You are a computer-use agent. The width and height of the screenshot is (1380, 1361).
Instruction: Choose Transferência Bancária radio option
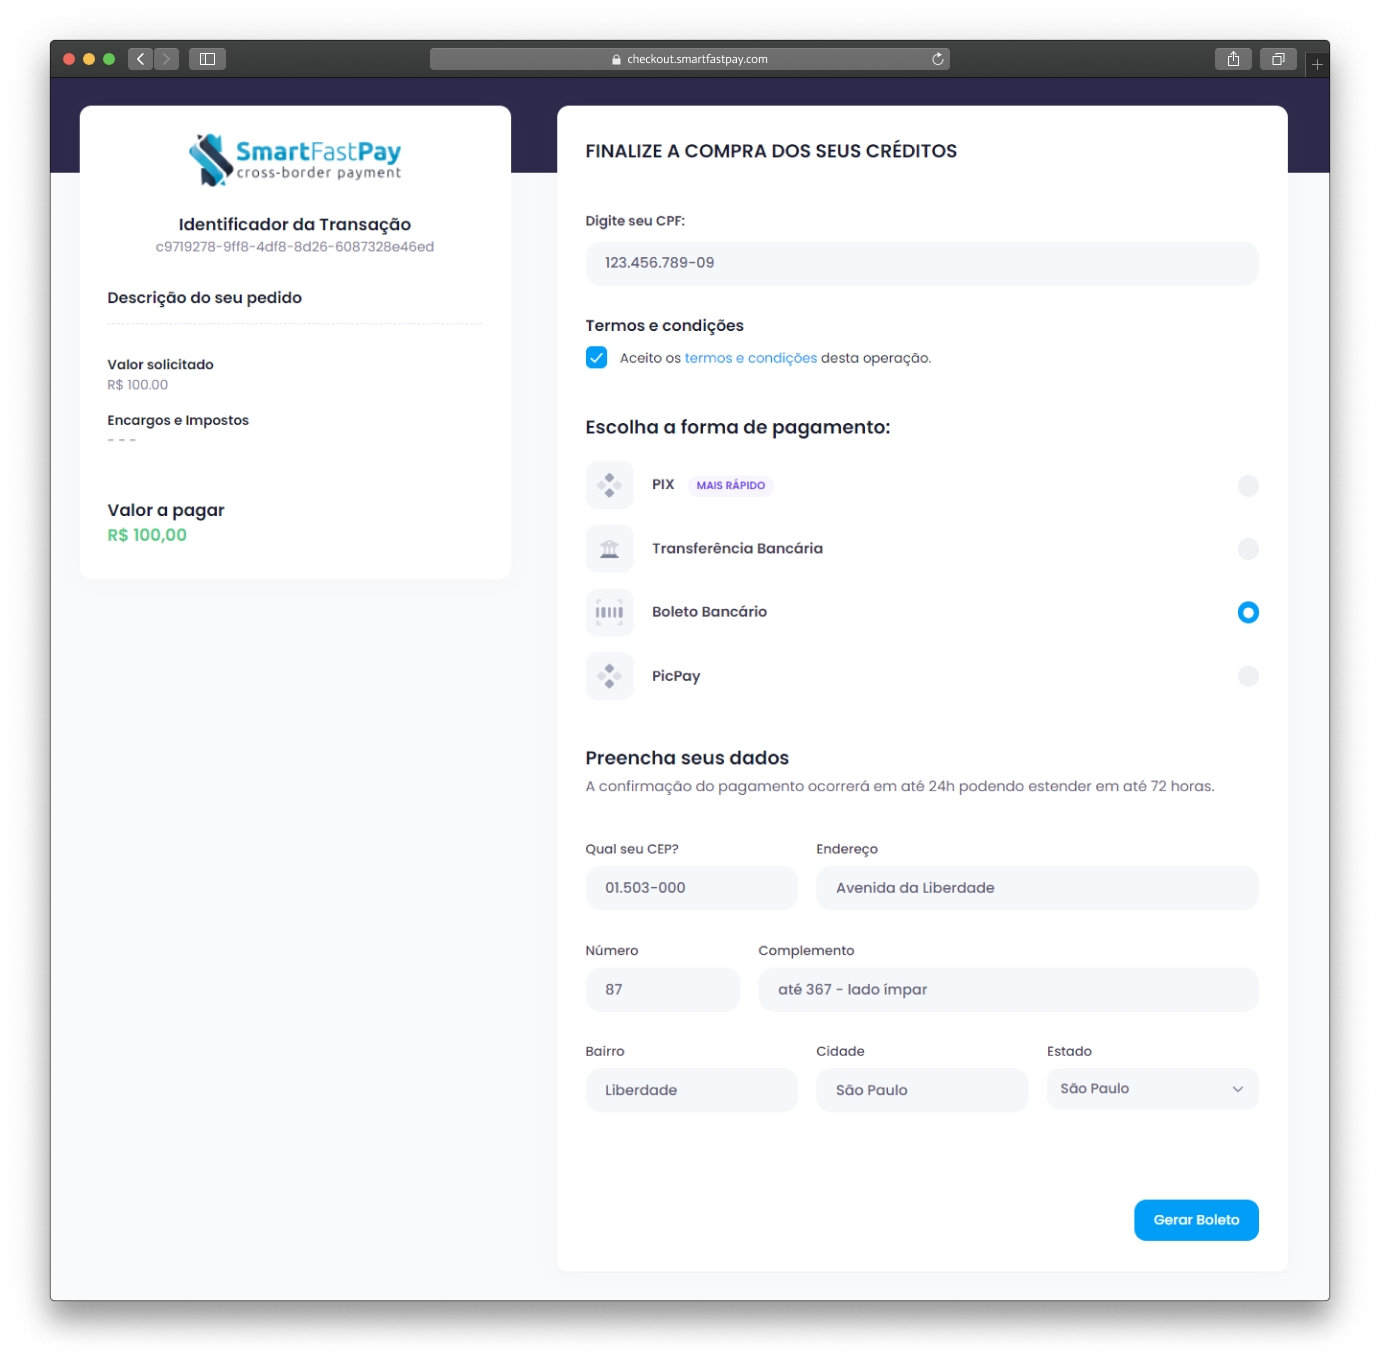[1247, 549]
